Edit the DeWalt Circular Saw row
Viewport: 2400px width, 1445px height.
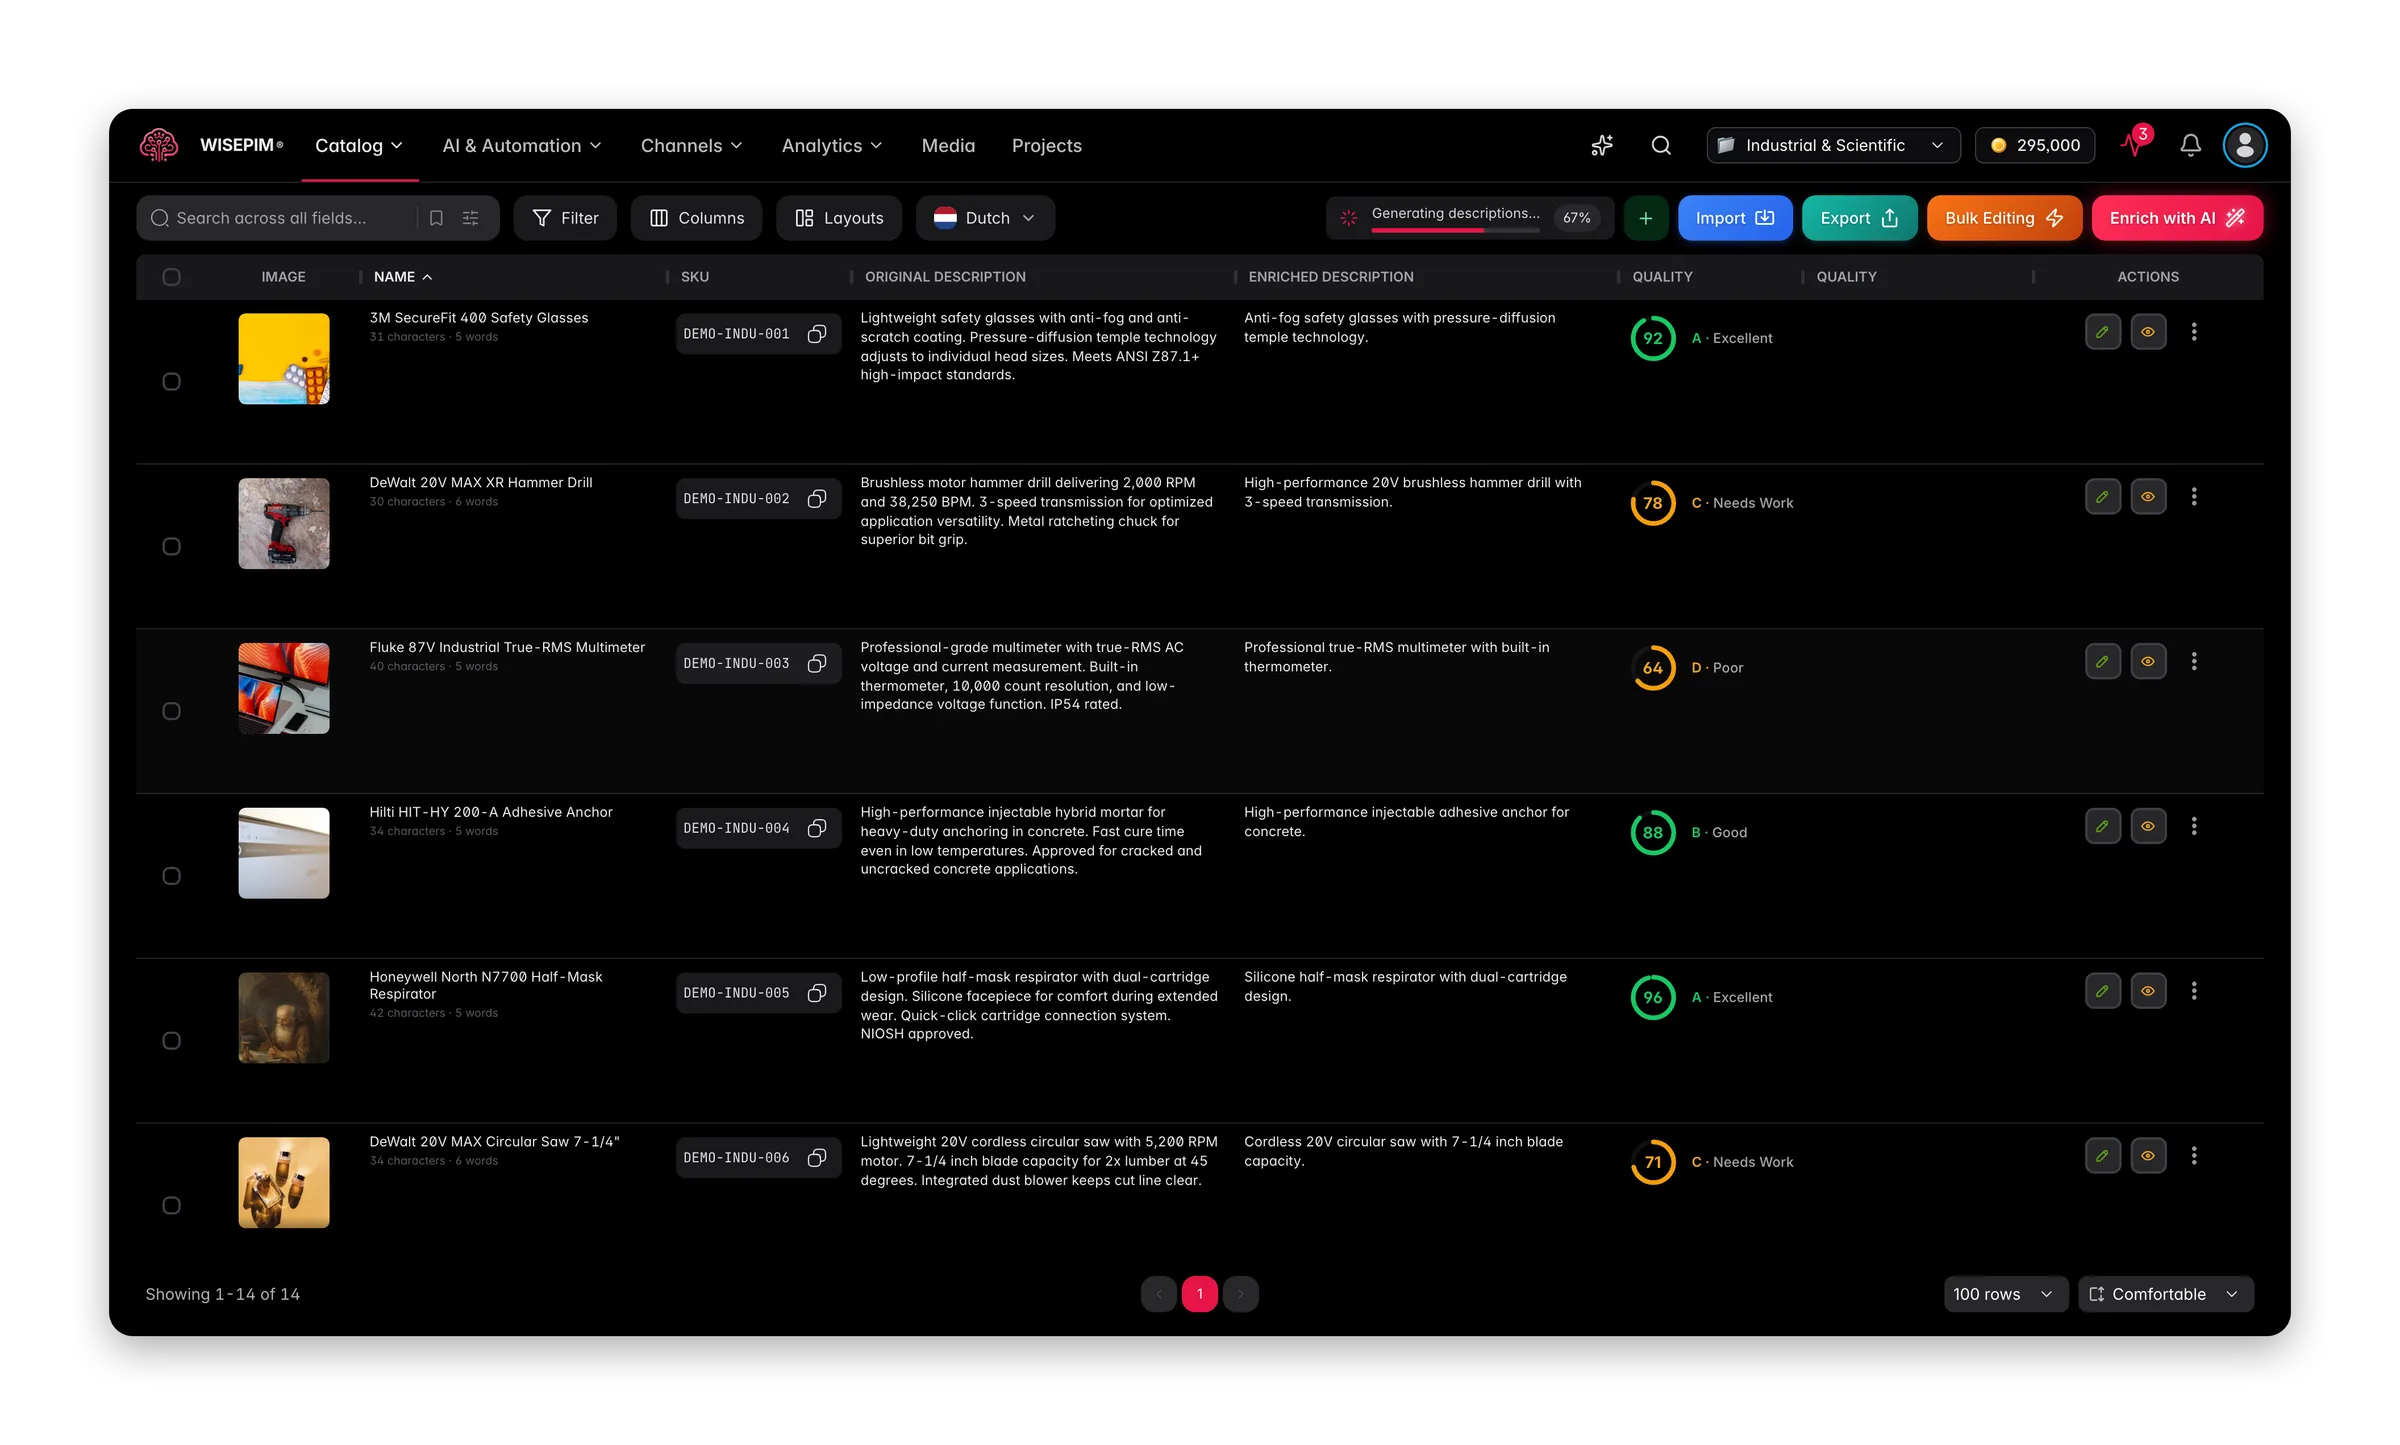(x=2103, y=1156)
